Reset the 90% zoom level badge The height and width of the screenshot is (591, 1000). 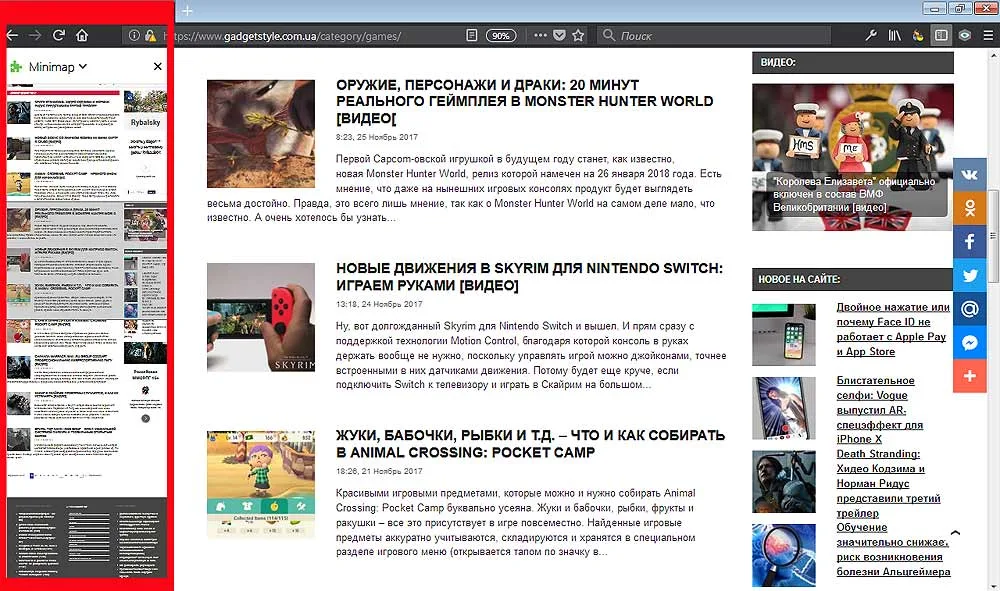pyautogui.click(x=501, y=36)
